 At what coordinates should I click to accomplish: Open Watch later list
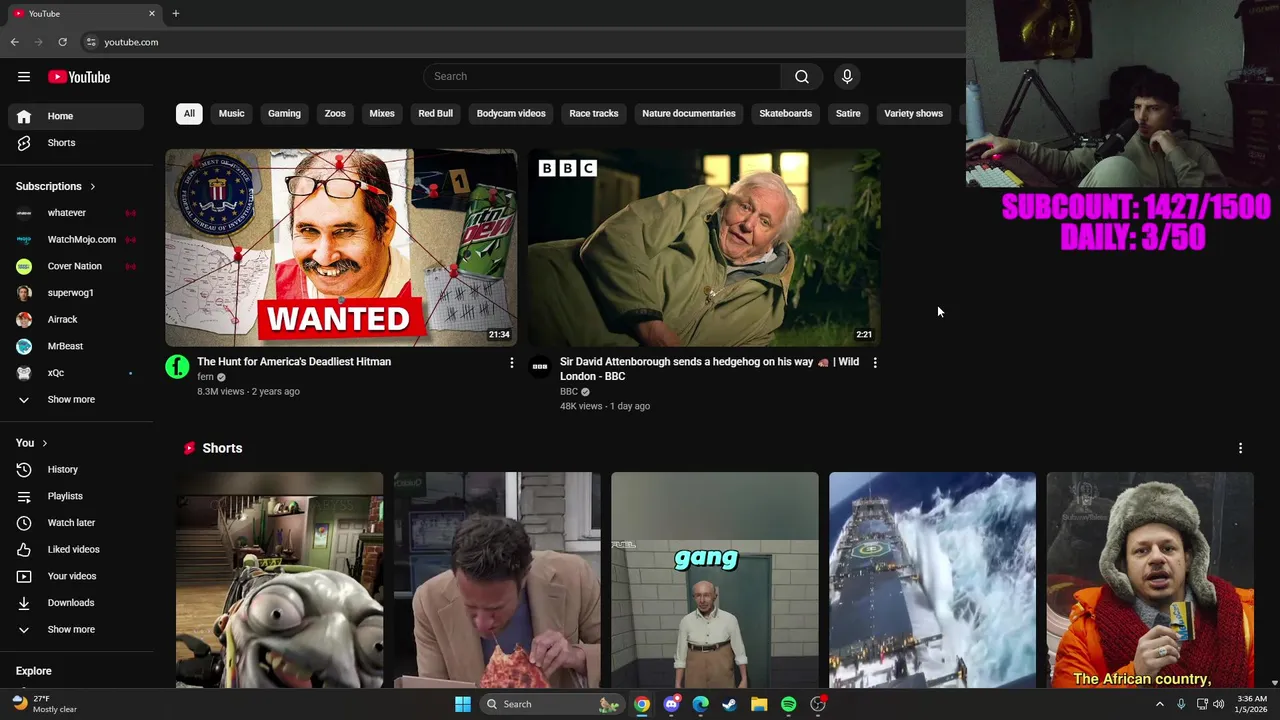tap(76, 523)
